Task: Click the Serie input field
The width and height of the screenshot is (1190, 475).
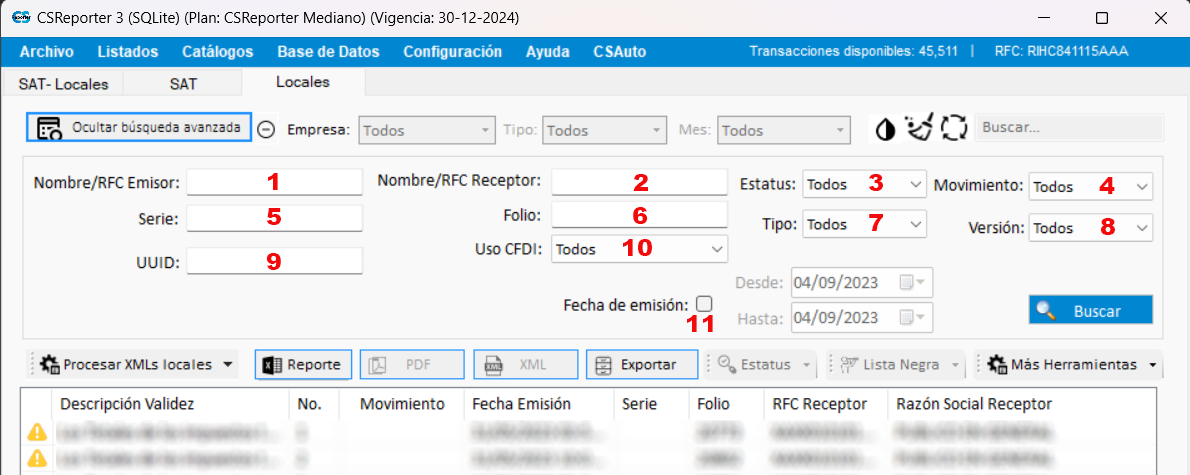Action: 275,219
